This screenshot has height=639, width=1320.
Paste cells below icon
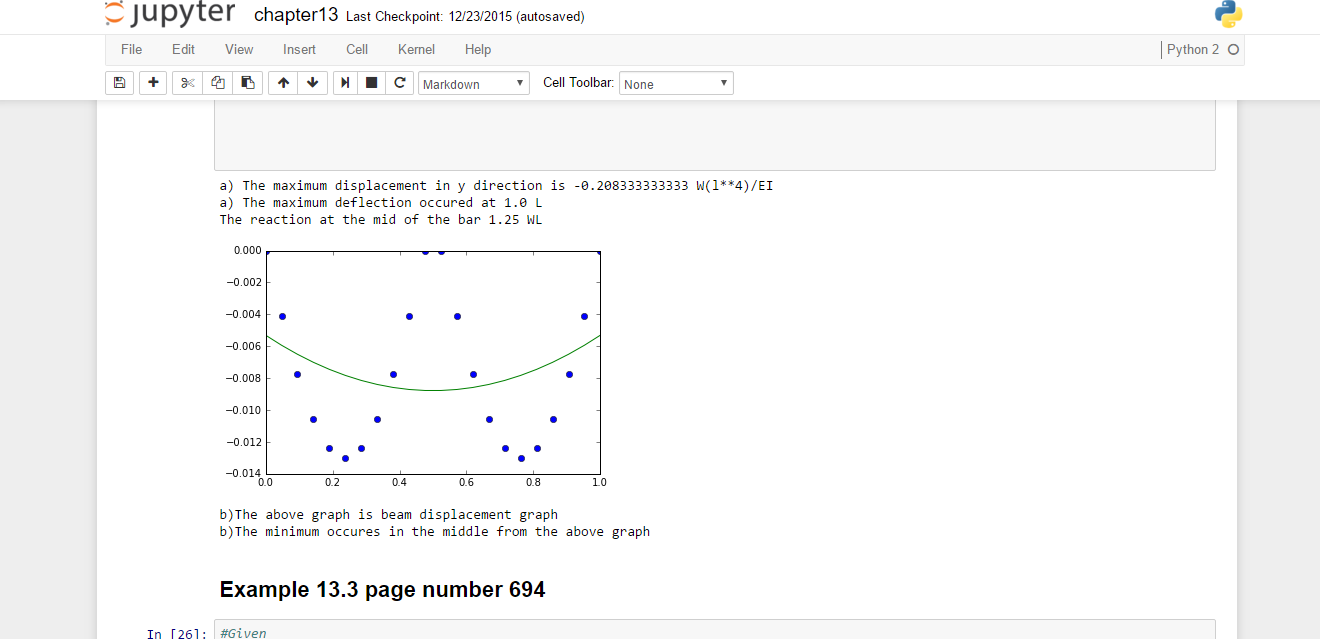(x=247, y=83)
